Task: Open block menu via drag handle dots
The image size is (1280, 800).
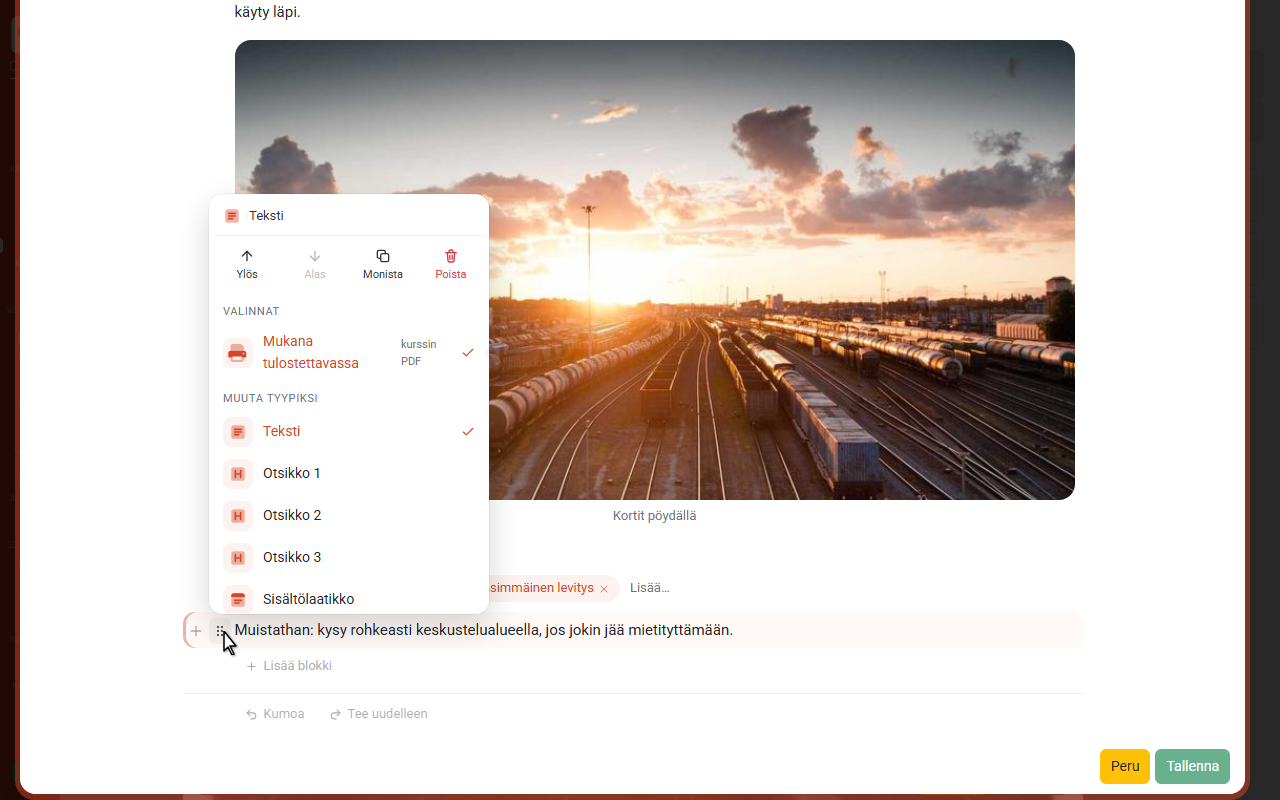Action: (220, 631)
